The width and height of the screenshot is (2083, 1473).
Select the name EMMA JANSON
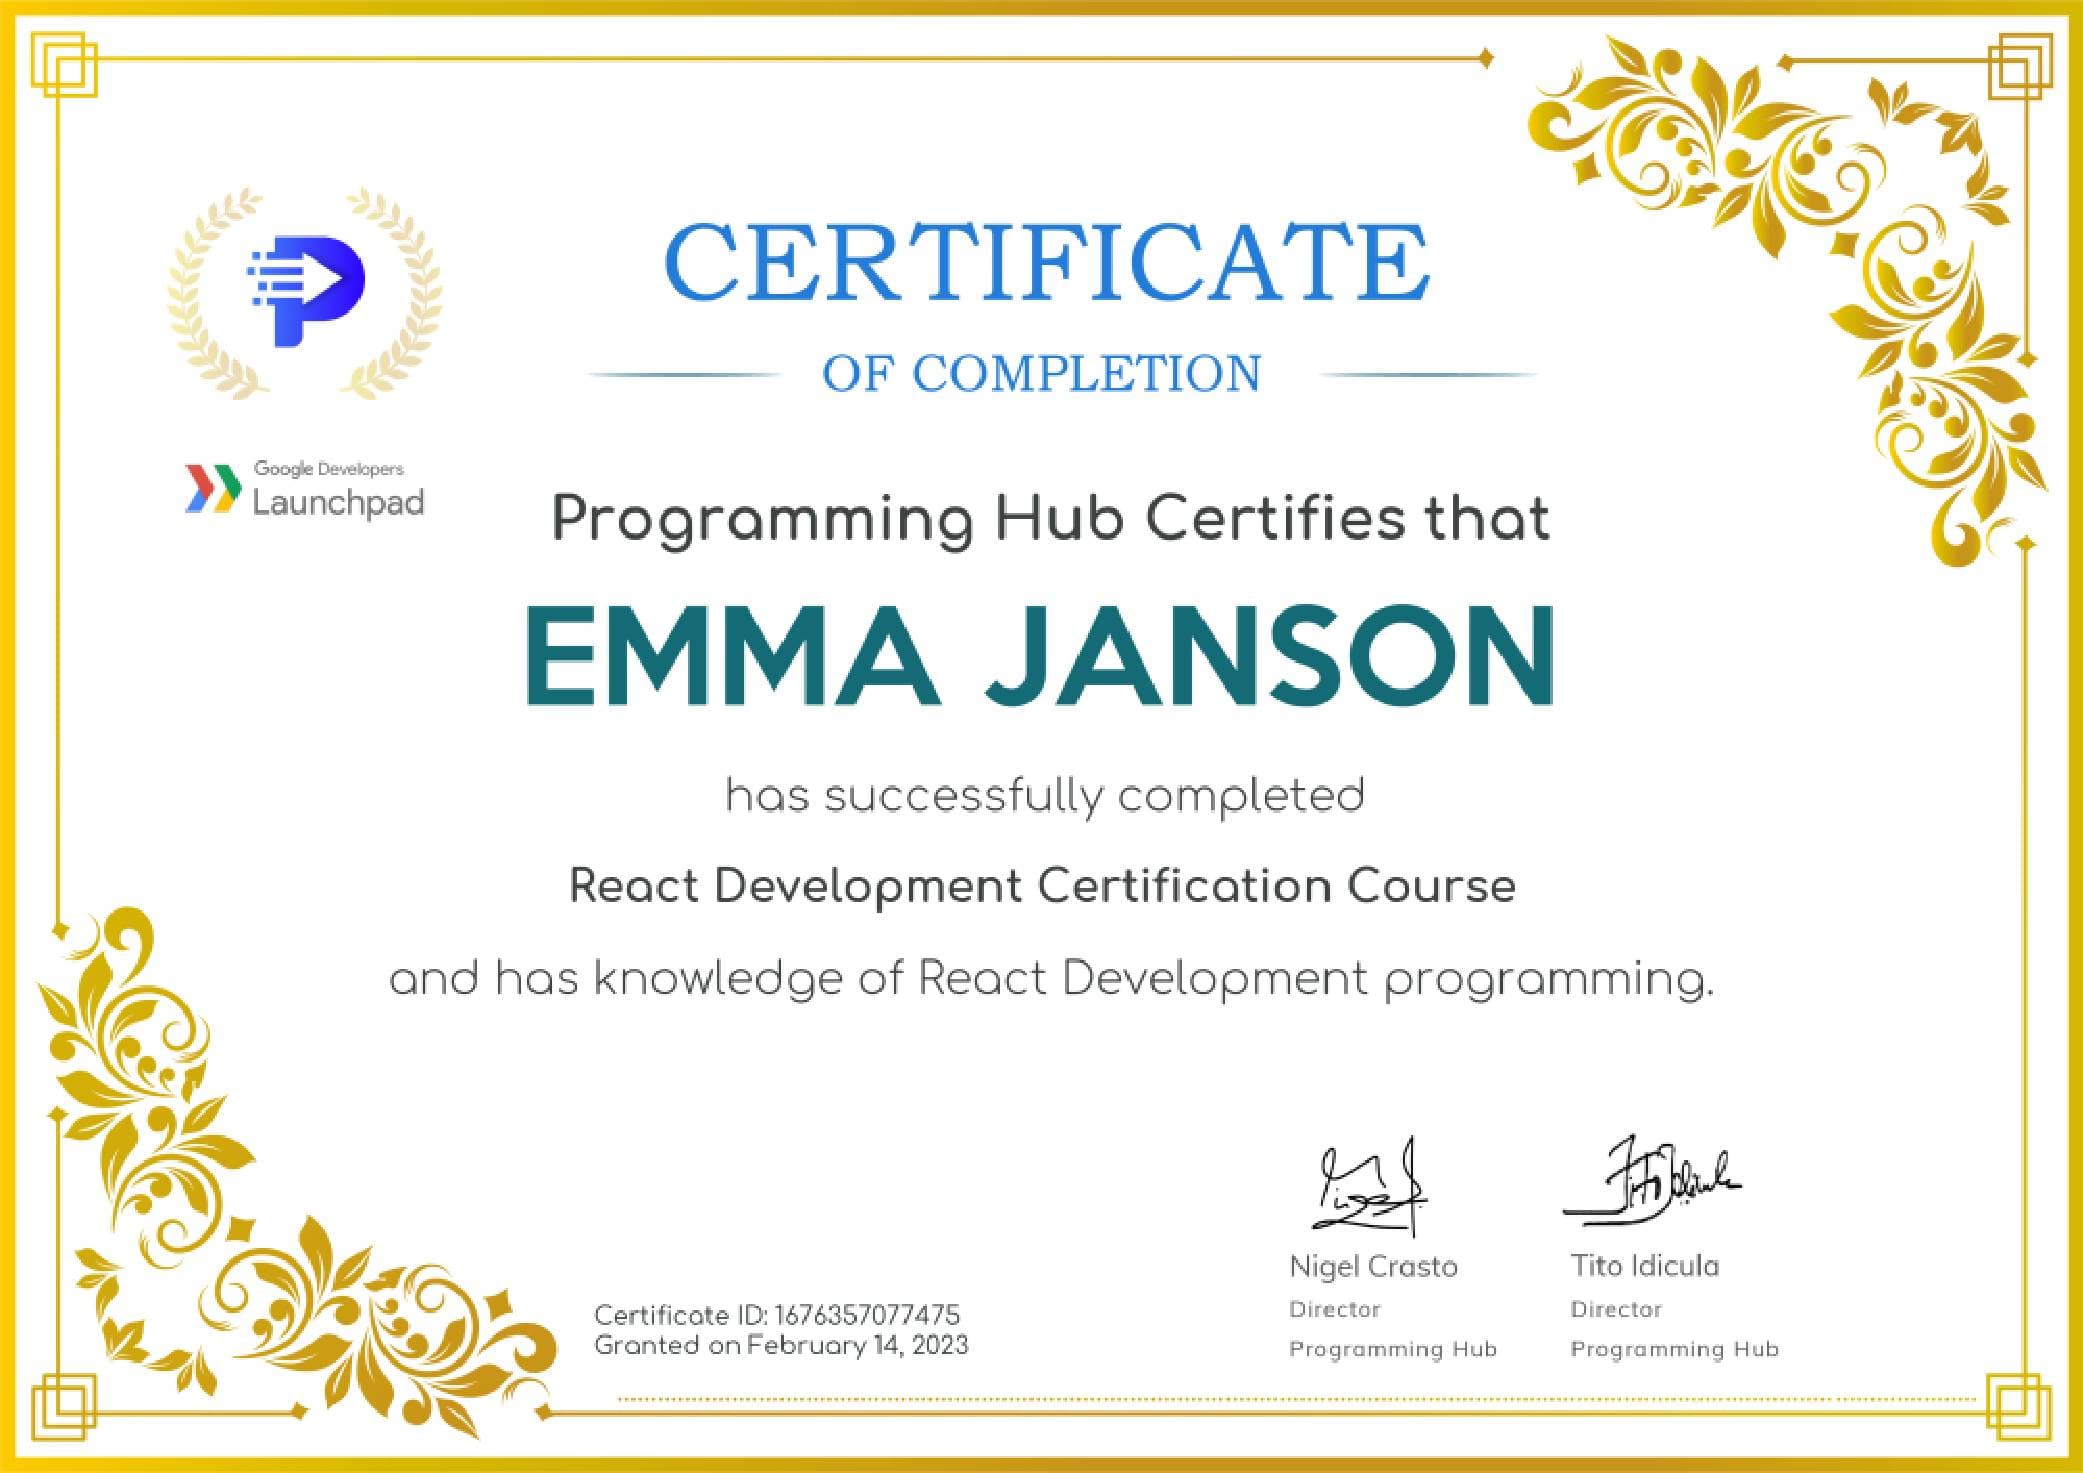[x=1041, y=654]
